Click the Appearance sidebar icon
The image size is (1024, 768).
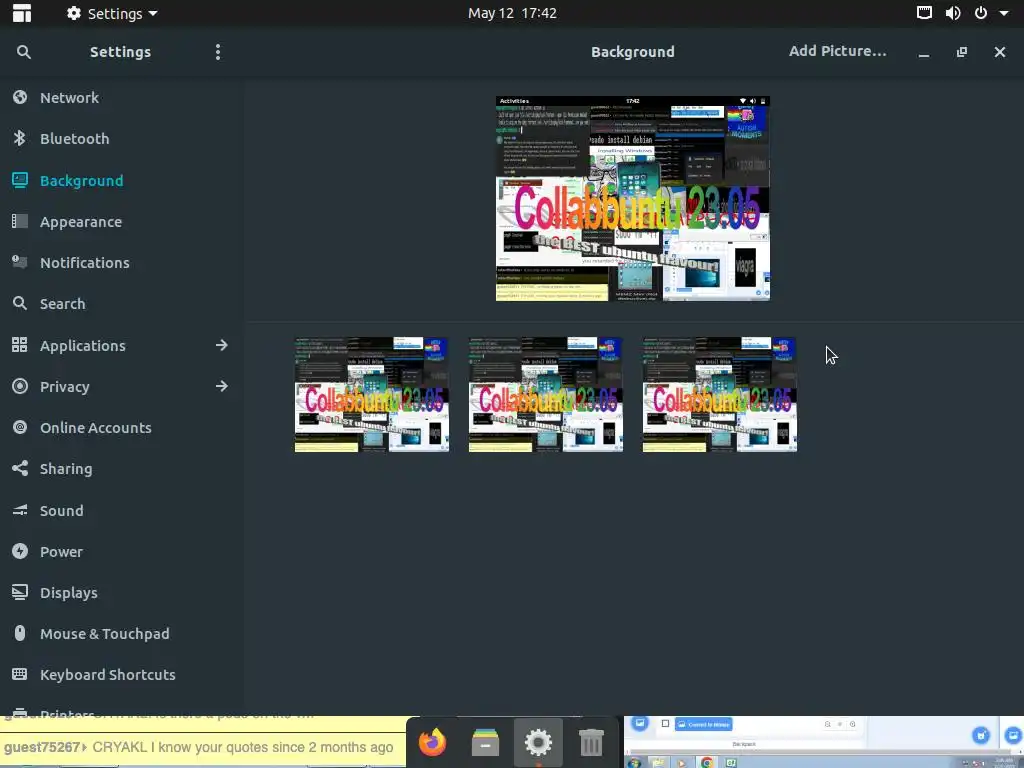tap(20, 221)
